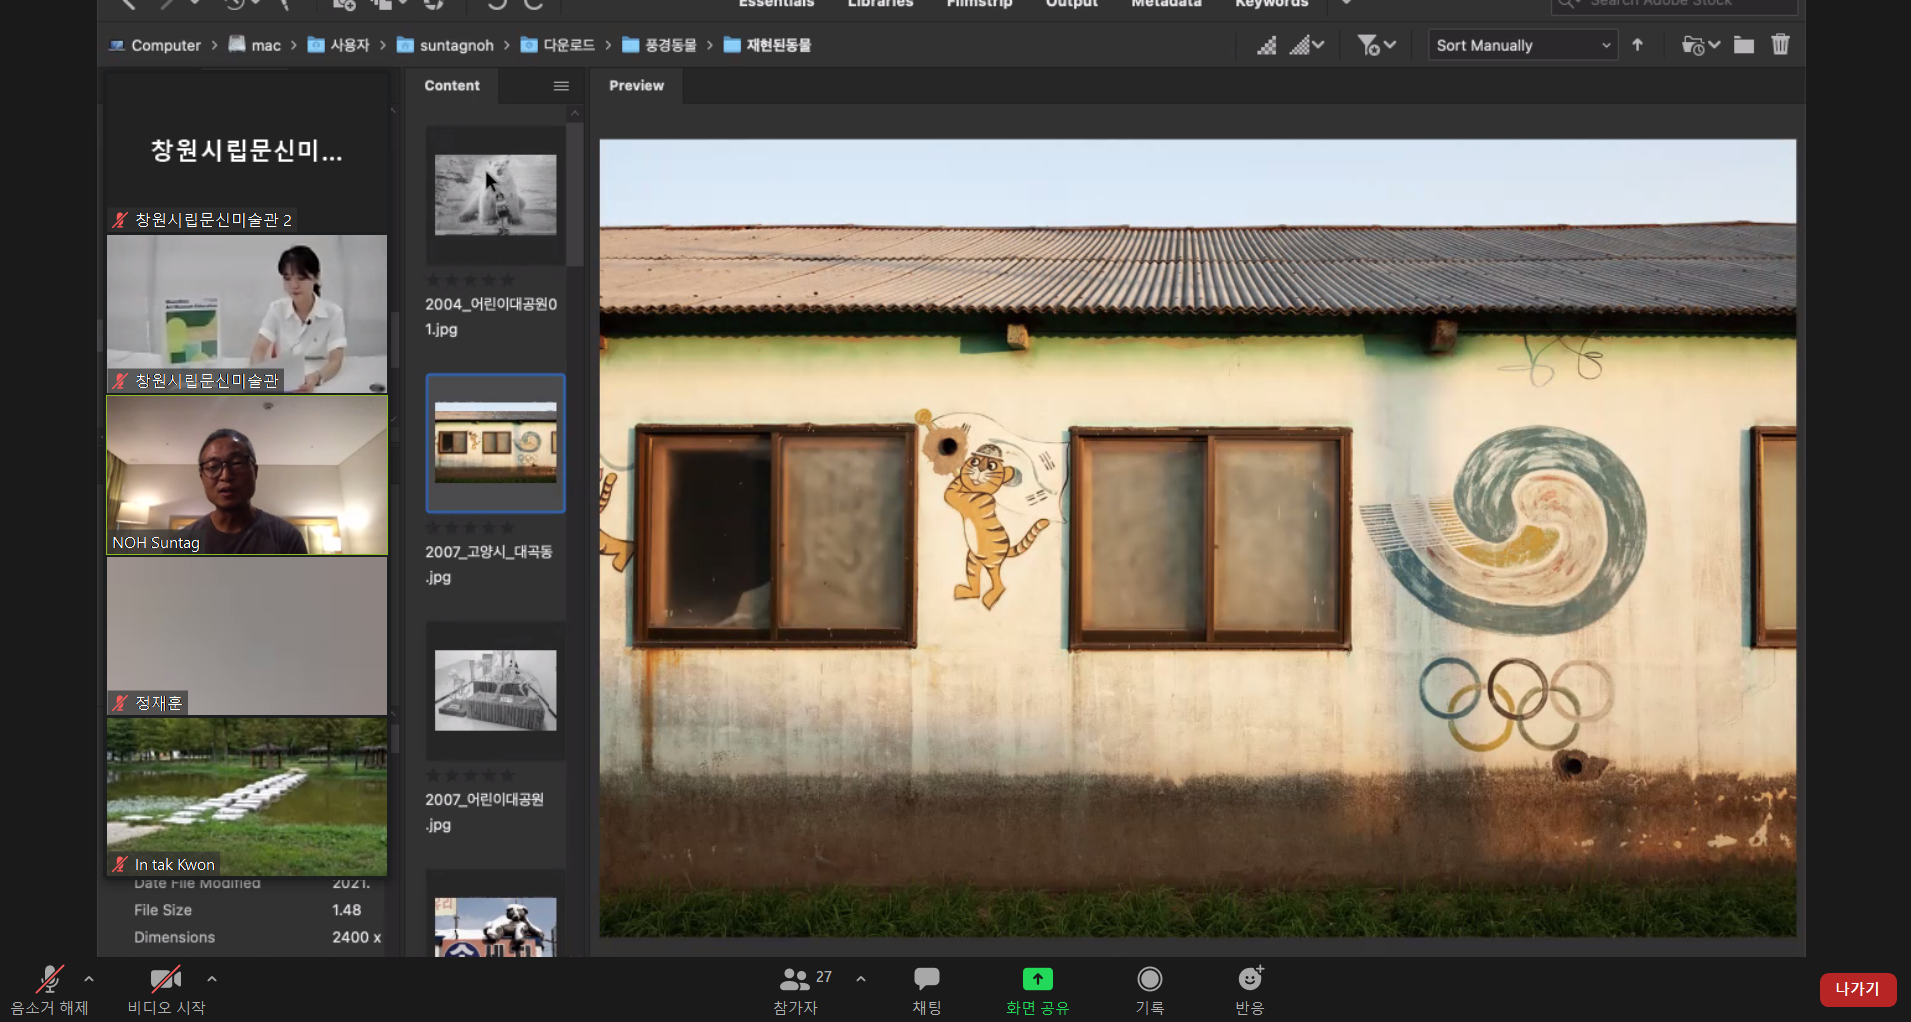Go to 풍경동물 folder in path bar
Viewport: 1911px width, 1022px height.
point(659,45)
